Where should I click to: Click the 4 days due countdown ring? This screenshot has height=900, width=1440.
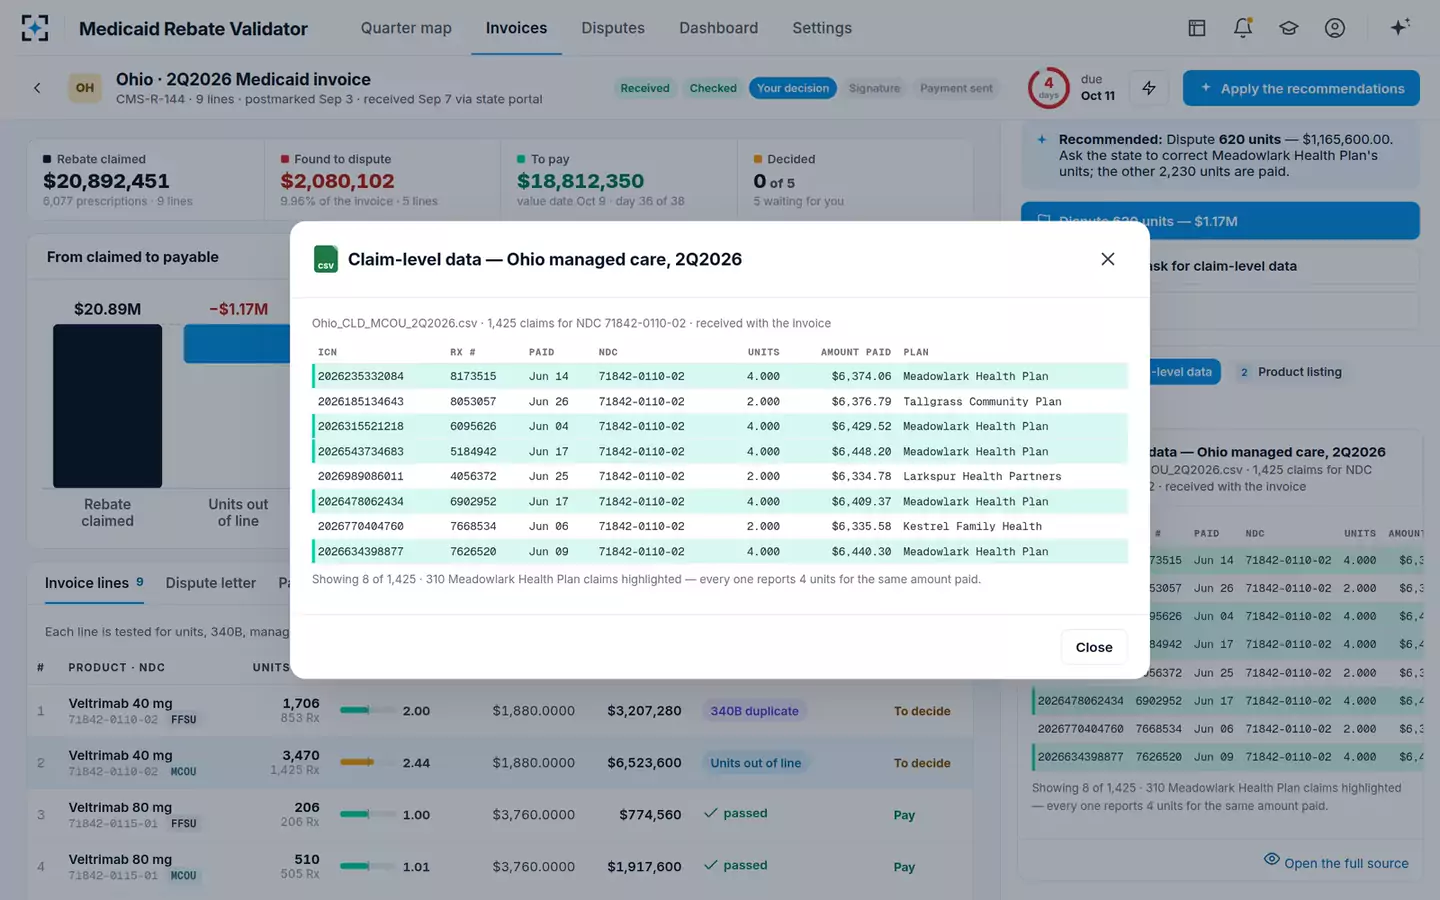pyautogui.click(x=1048, y=88)
